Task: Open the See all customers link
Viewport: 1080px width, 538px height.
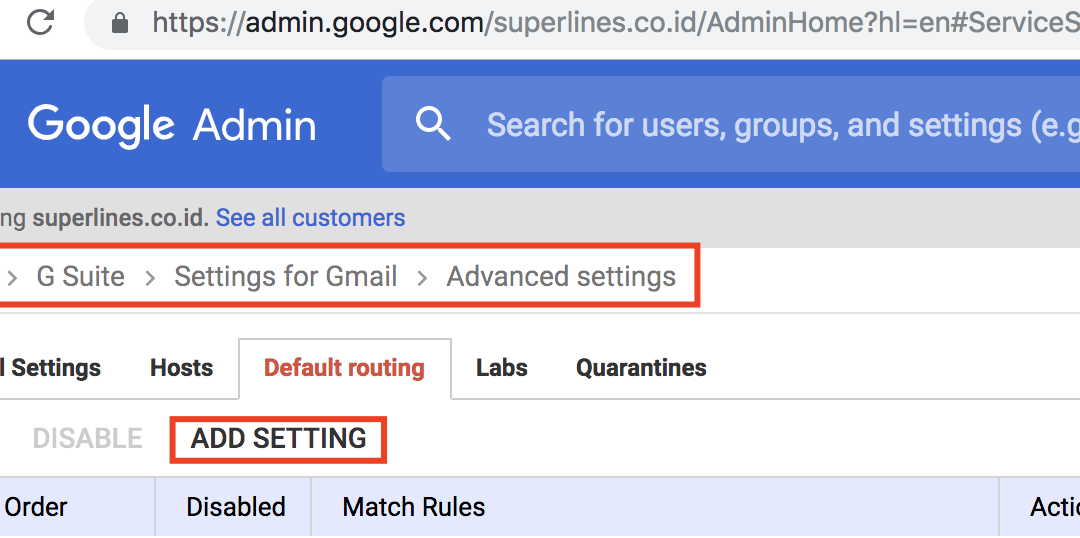Action: (311, 218)
